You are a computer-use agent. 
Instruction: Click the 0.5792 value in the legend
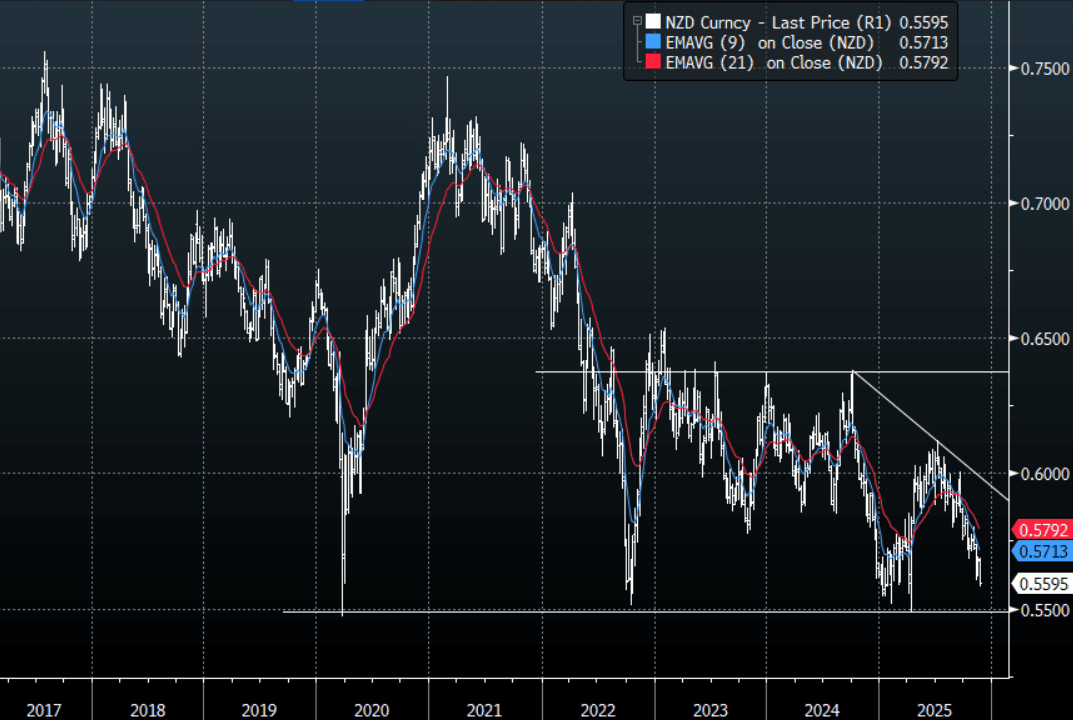923,62
